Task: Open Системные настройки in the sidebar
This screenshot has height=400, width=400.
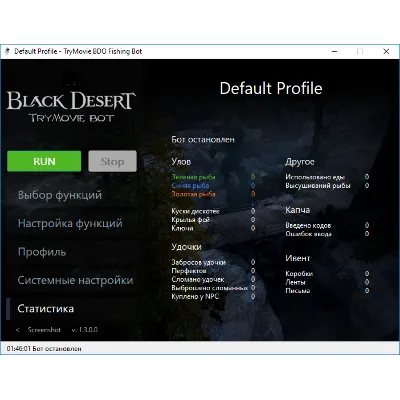Action: [75, 280]
